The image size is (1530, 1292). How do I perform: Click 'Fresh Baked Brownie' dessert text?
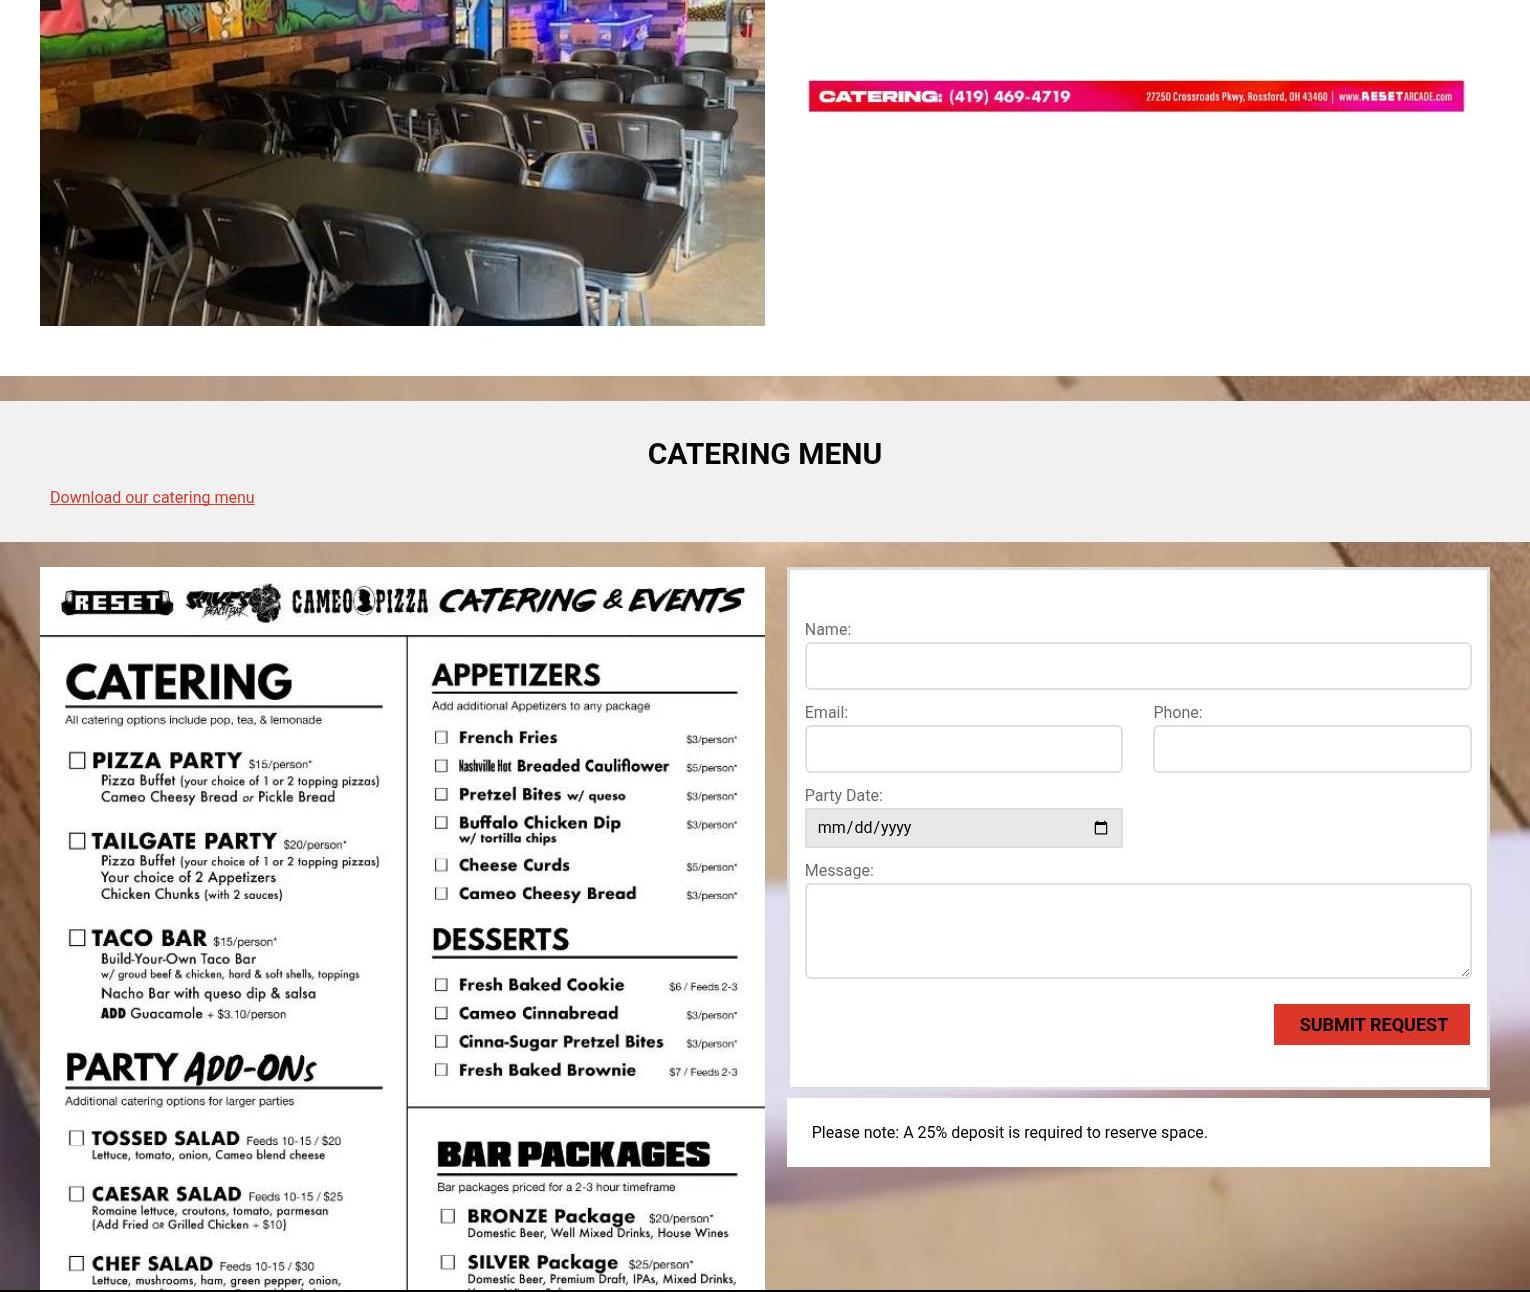548,1070
